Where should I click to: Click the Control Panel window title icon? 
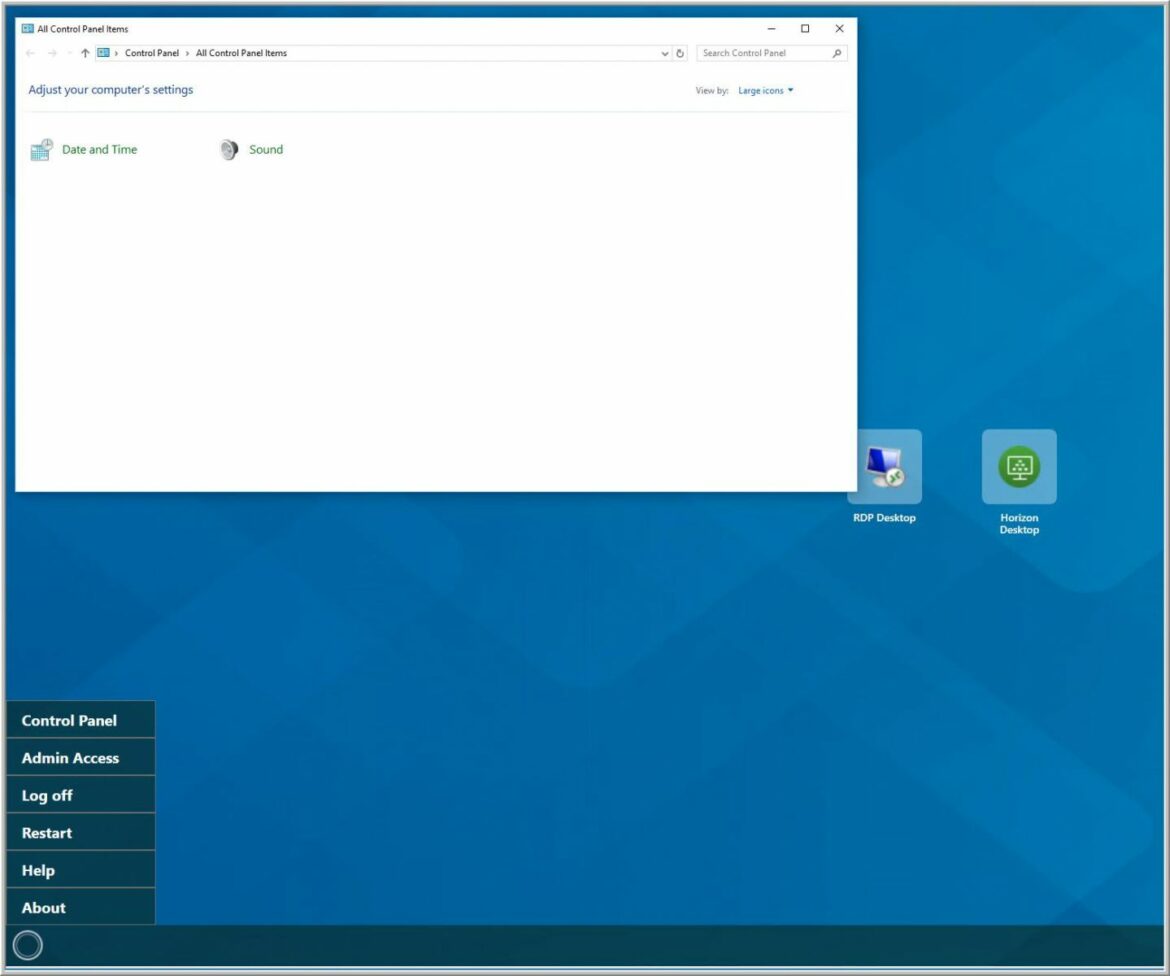pos(28,28)
